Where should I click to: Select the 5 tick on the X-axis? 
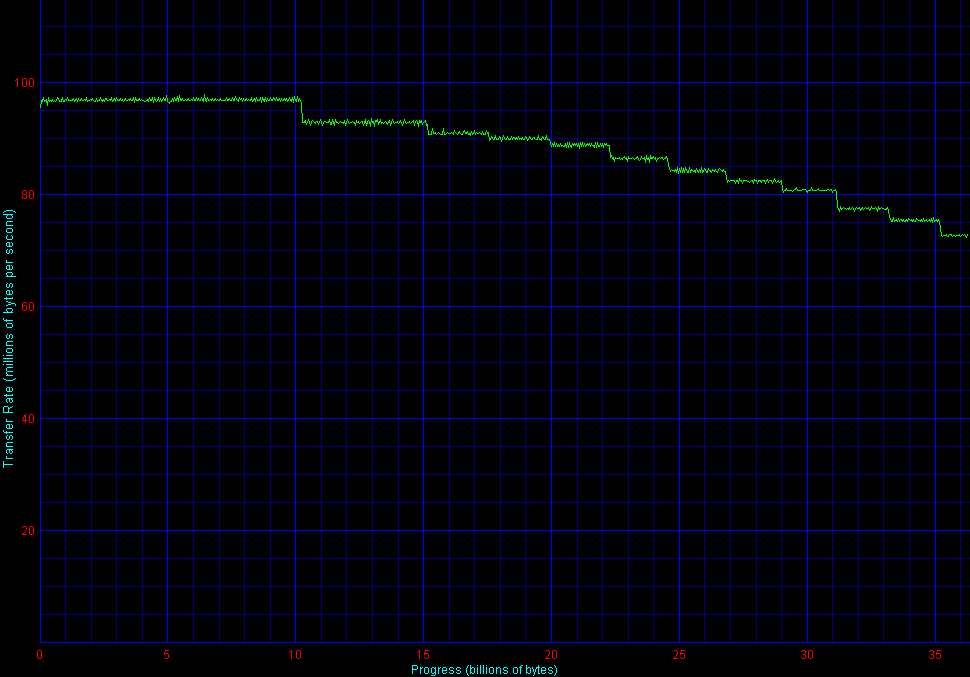(167, 655)
